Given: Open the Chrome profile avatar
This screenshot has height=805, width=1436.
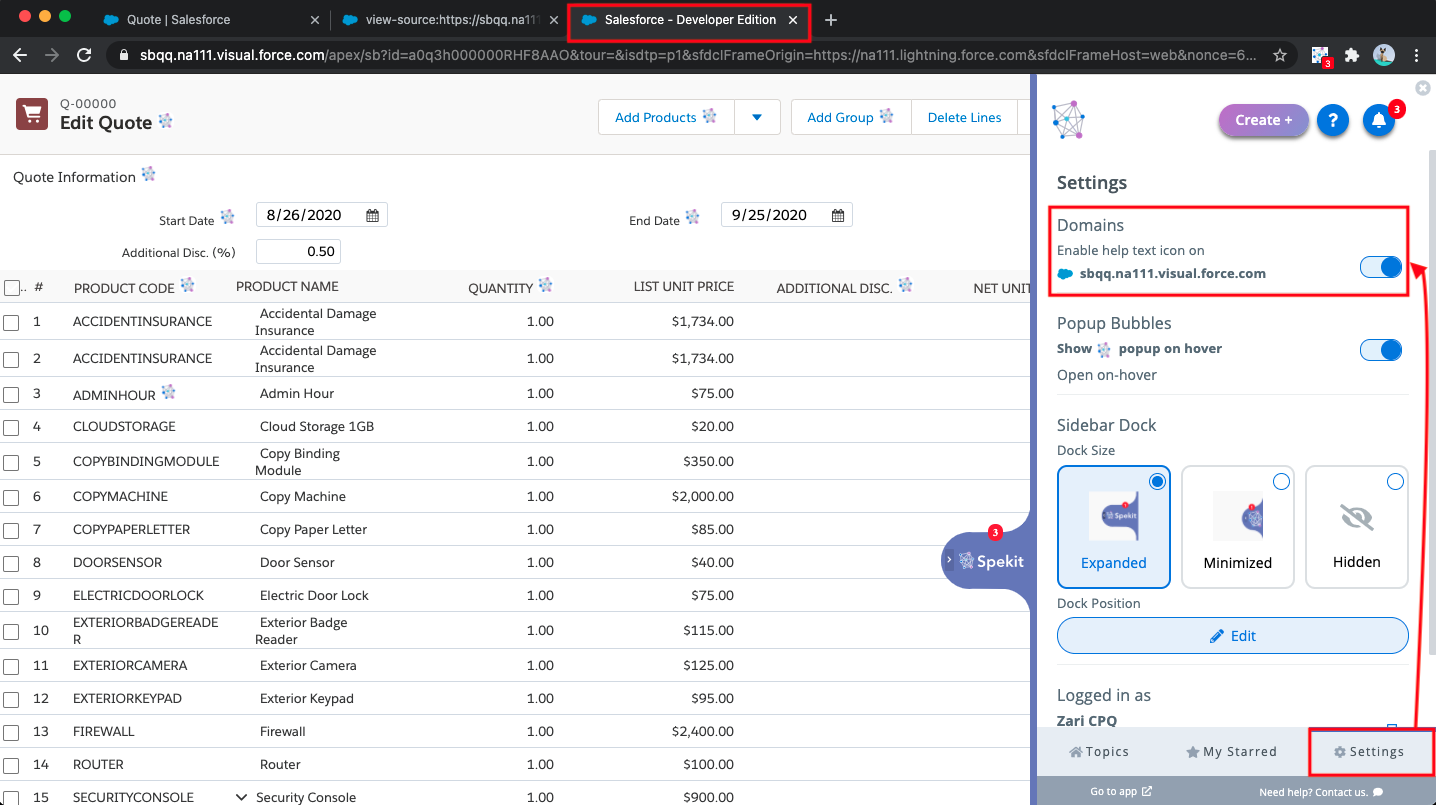Looking at the screenshot, I should [x=1384, y=55].
